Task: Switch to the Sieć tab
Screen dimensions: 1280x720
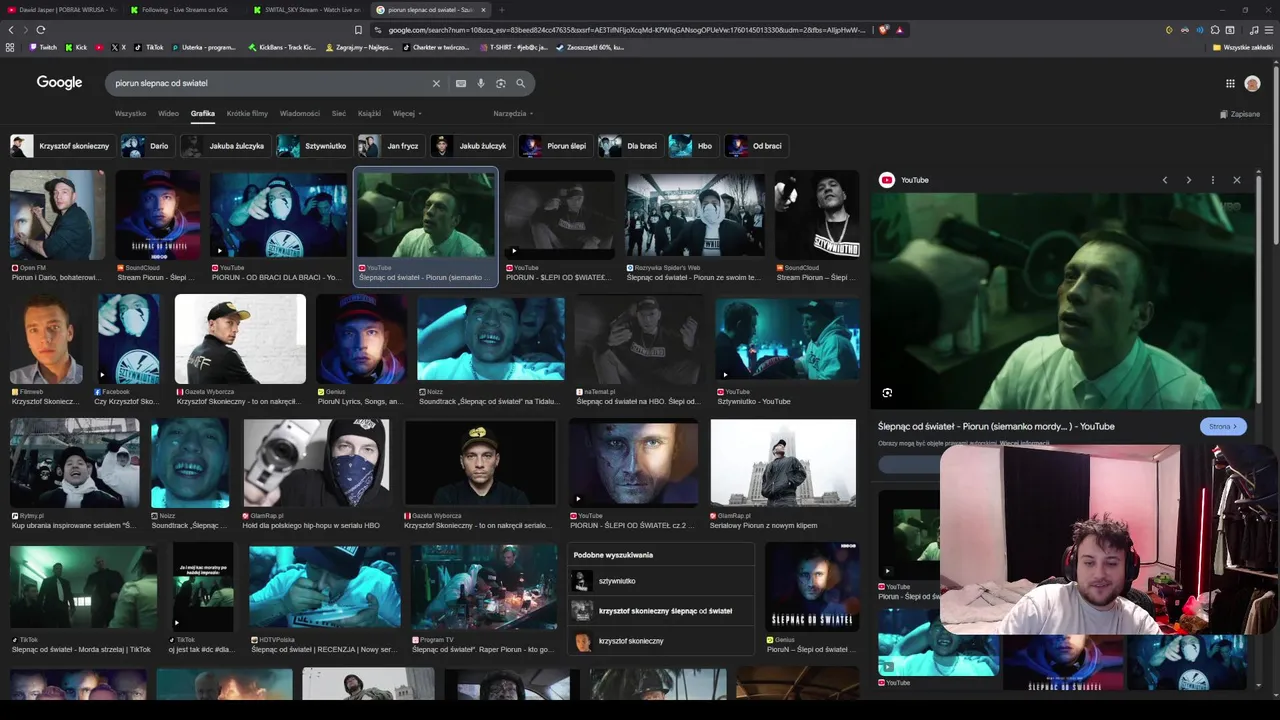Action: [x=339, y=113]
